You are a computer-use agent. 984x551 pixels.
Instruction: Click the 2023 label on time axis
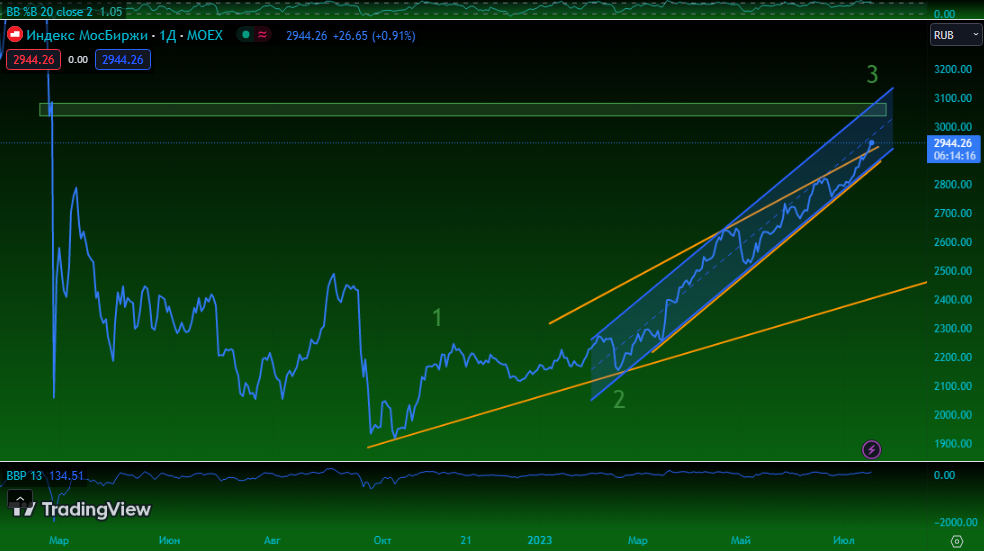(540, 540)
